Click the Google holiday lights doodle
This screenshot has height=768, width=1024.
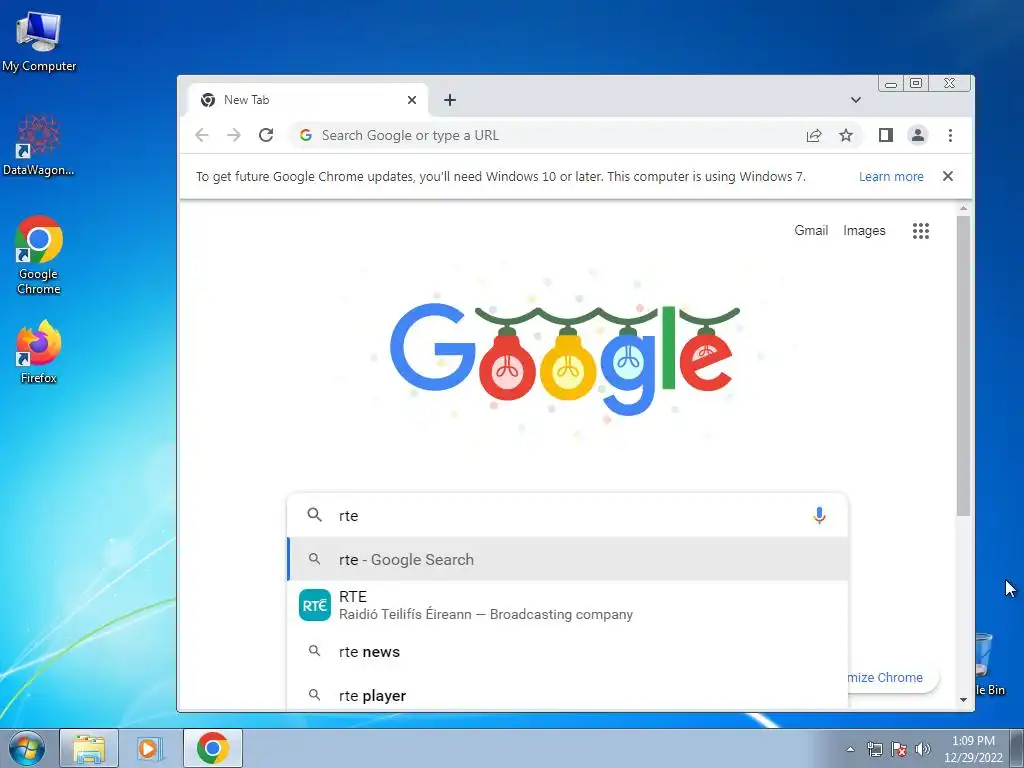pos(566,358)
